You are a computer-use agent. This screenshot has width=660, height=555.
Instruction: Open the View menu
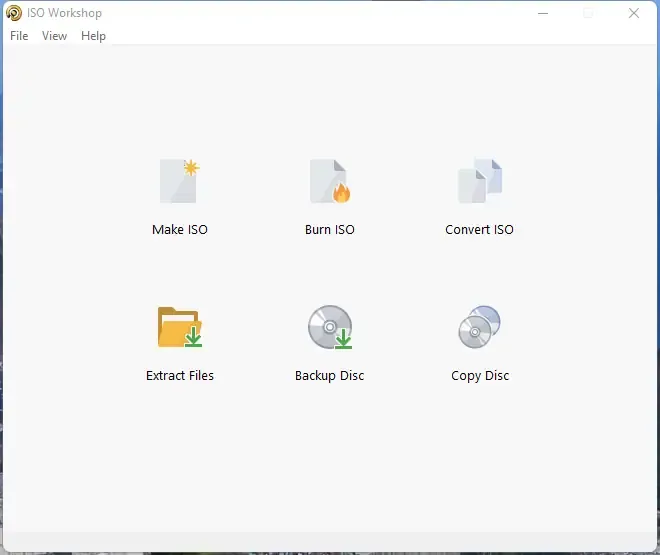(x=54, y=36)
